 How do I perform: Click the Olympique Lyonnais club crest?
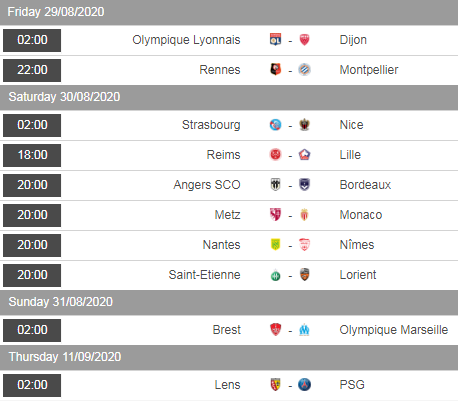click(275, 40)
